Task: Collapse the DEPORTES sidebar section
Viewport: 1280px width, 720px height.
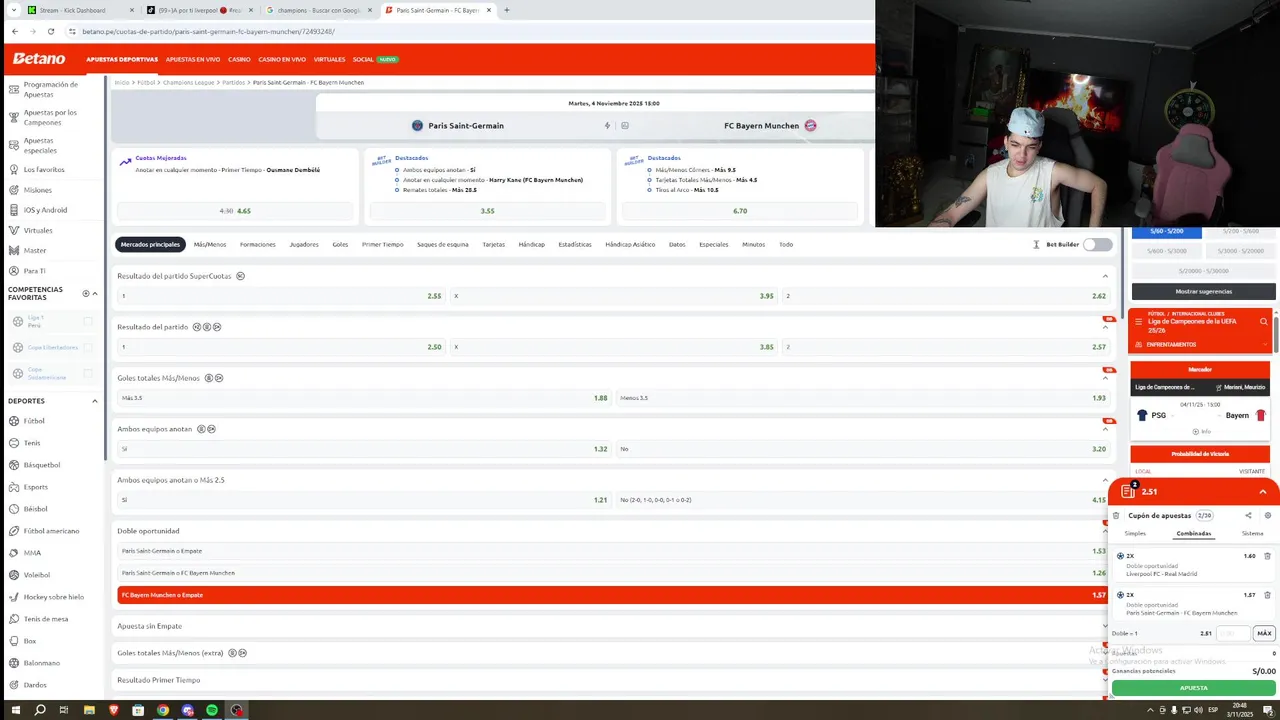Action: click(x=95, y=401)
